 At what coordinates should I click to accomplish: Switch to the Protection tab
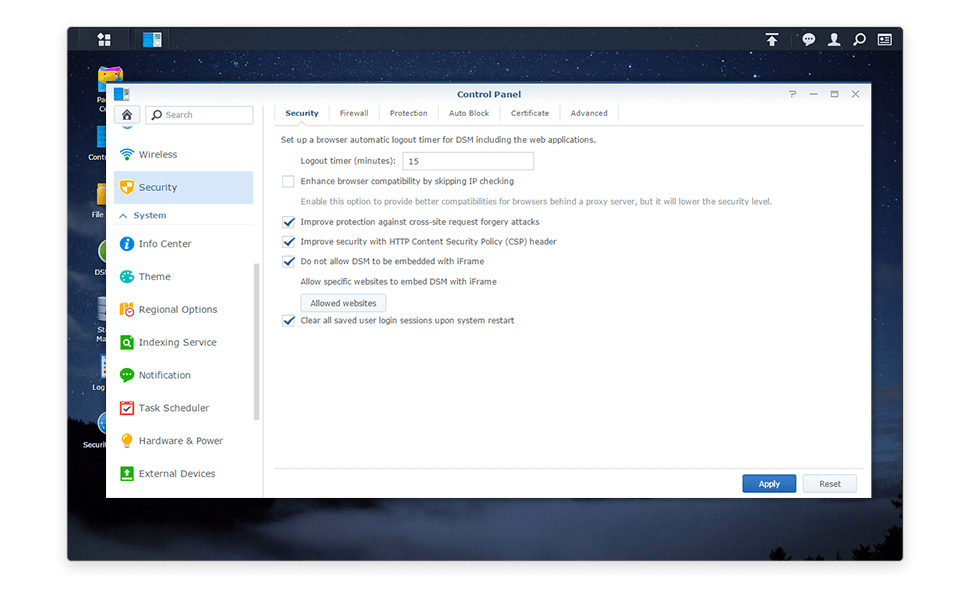(x=409, y=113)
